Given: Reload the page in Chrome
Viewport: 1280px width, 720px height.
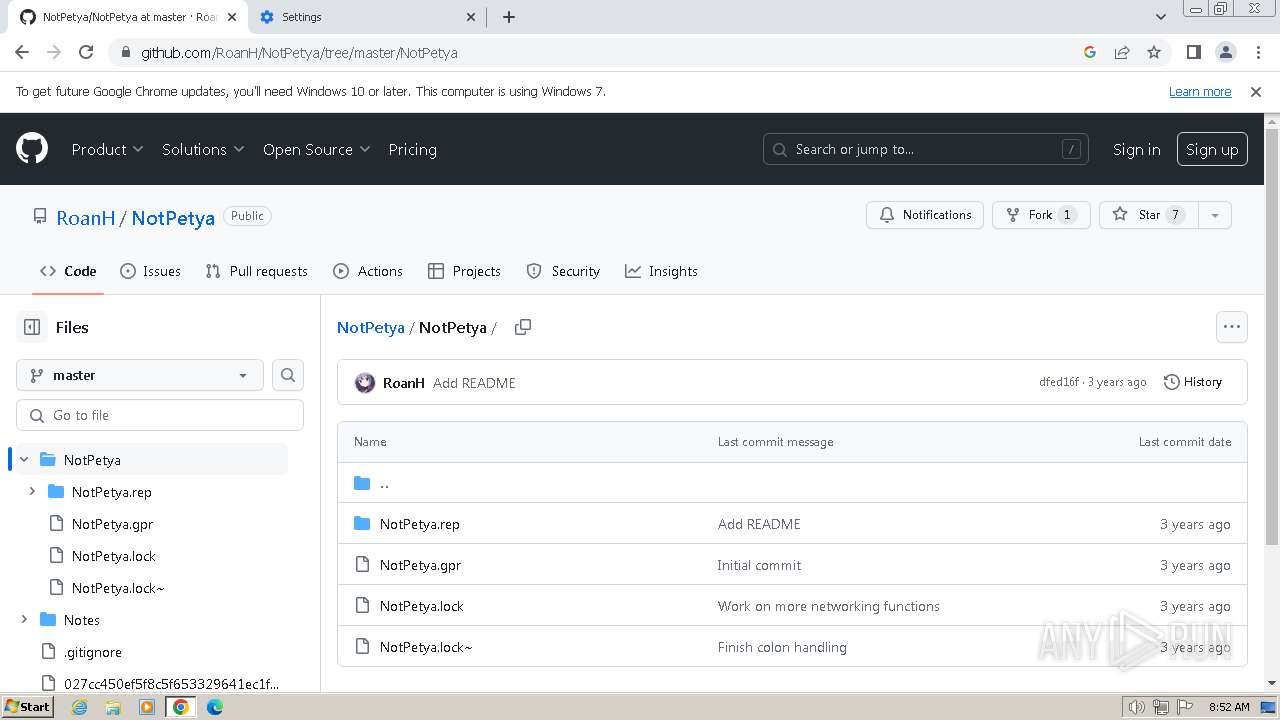Looking at the screenshot, I should [x=86, y=52].
